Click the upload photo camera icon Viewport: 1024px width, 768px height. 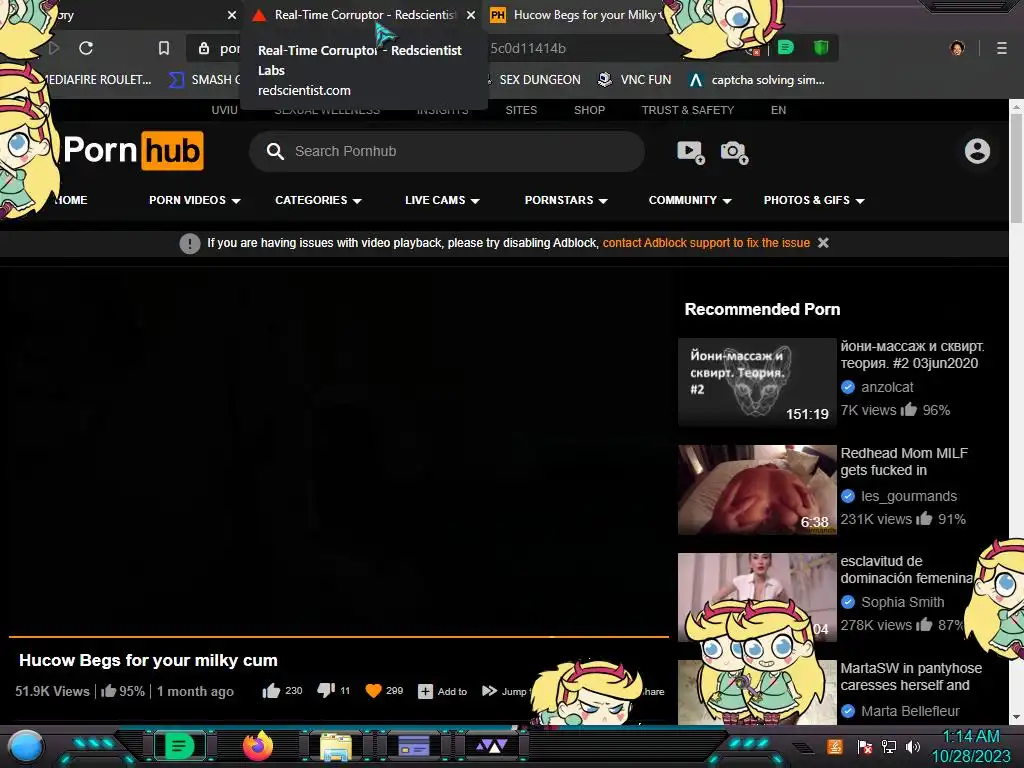pyautogui.click(x=734, y=152)
